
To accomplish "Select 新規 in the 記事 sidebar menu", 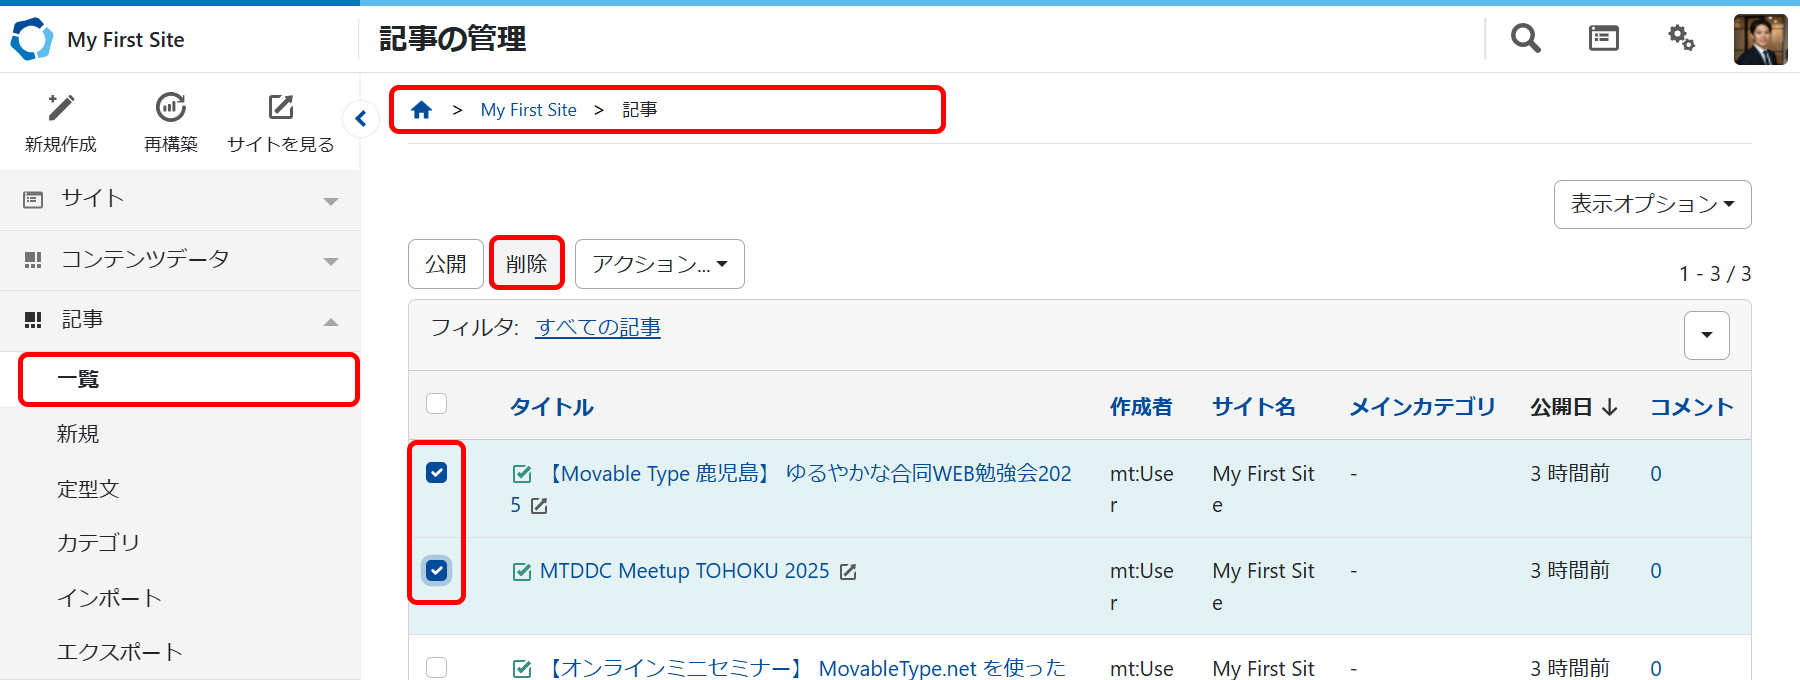I will (x=78, y=434).
